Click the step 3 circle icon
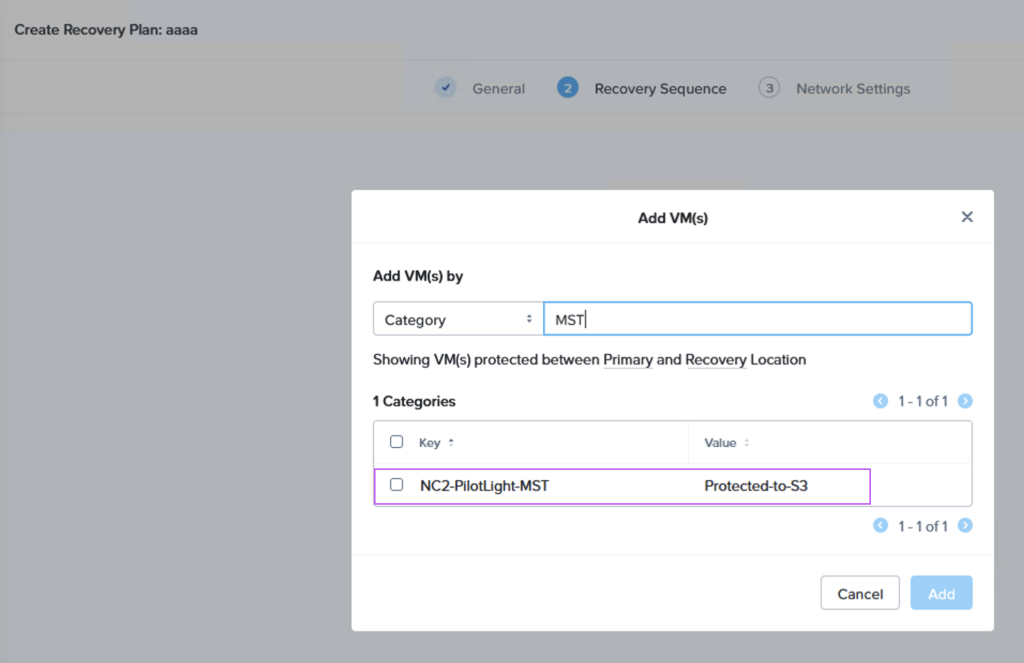 (x=769, y=88)
